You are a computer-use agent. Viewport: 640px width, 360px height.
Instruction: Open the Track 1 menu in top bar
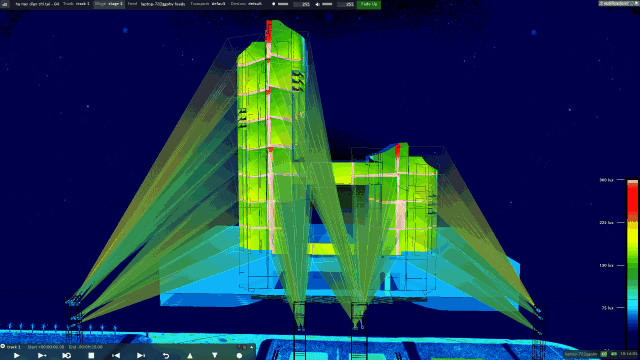coord(76,4)
